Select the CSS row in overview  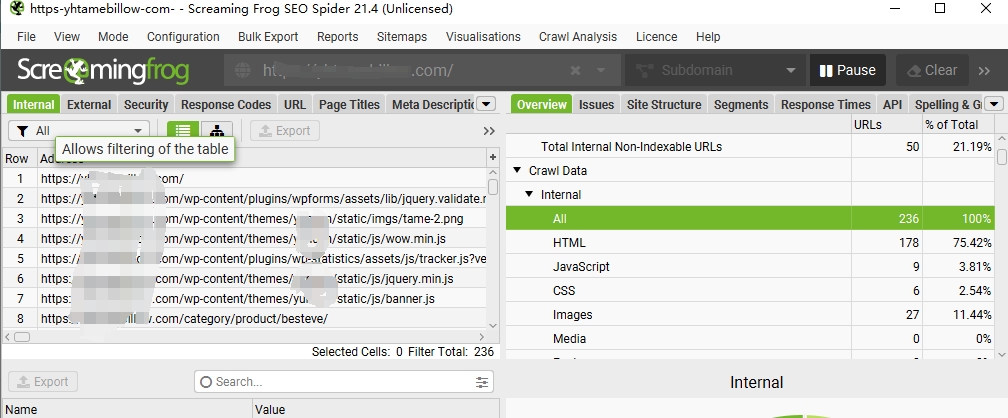[750, 291]
